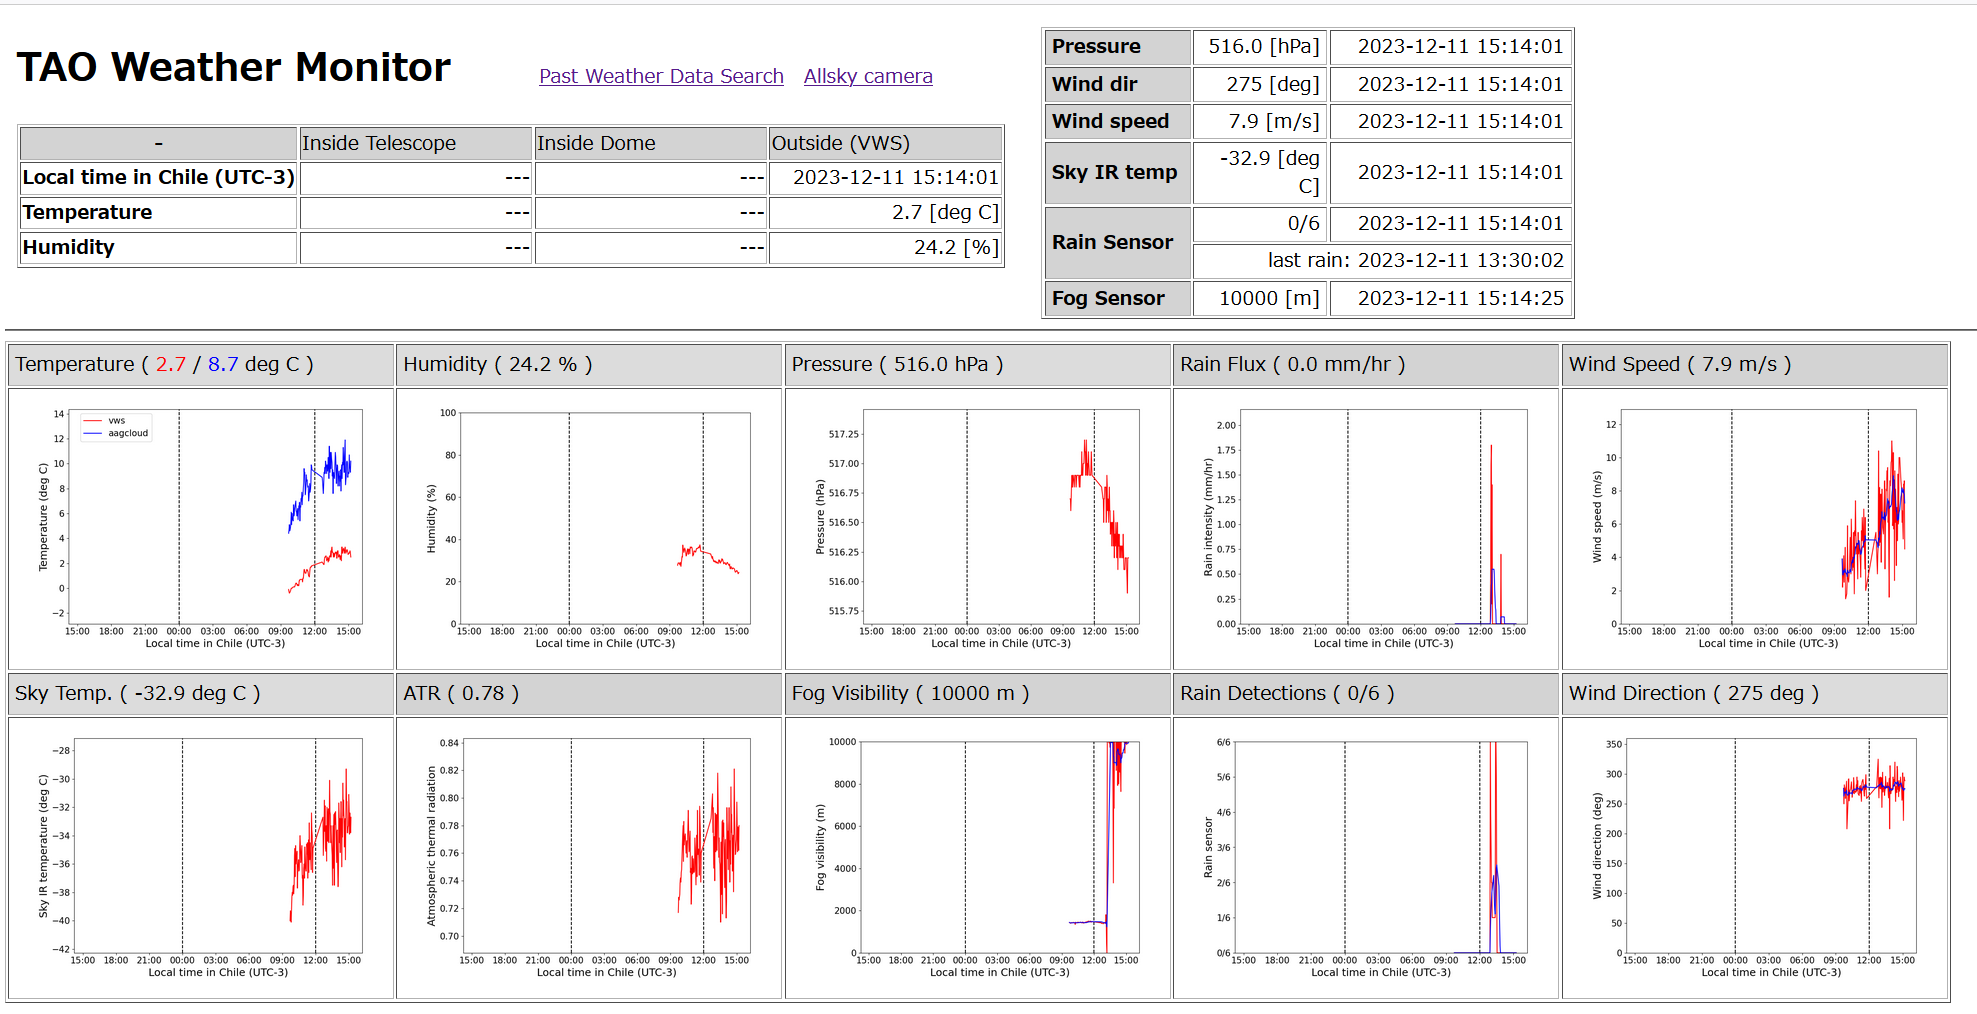The width and height of the screenshot is (1977, 1014).
Task: Click the vws legend in temperature graph
Action: click(116, 421)
